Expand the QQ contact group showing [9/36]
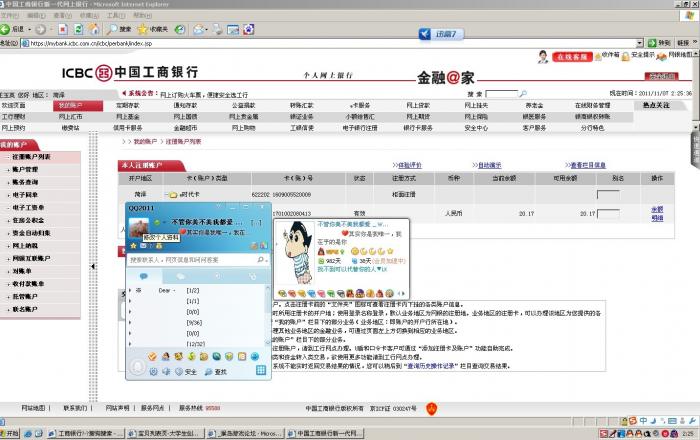The image size is (700, 440). tap(130, 323)
